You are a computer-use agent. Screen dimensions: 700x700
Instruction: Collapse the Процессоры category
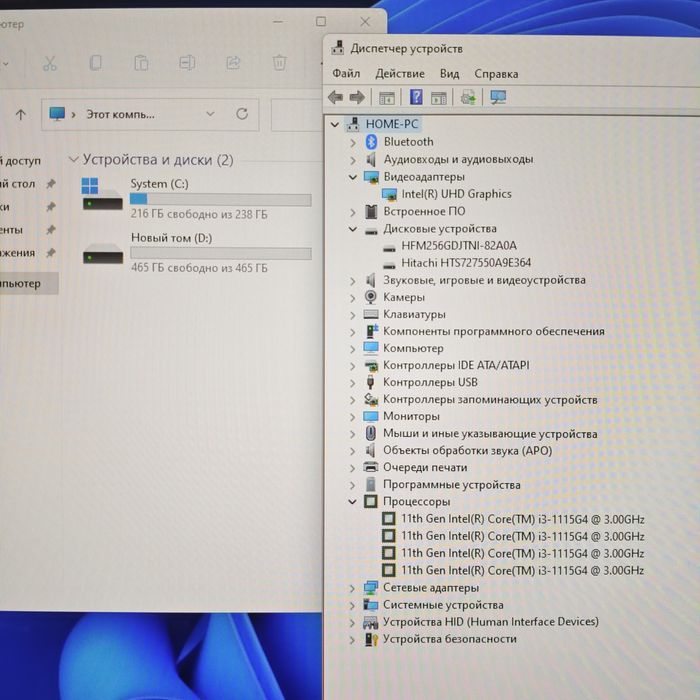(x=352, y=502)
